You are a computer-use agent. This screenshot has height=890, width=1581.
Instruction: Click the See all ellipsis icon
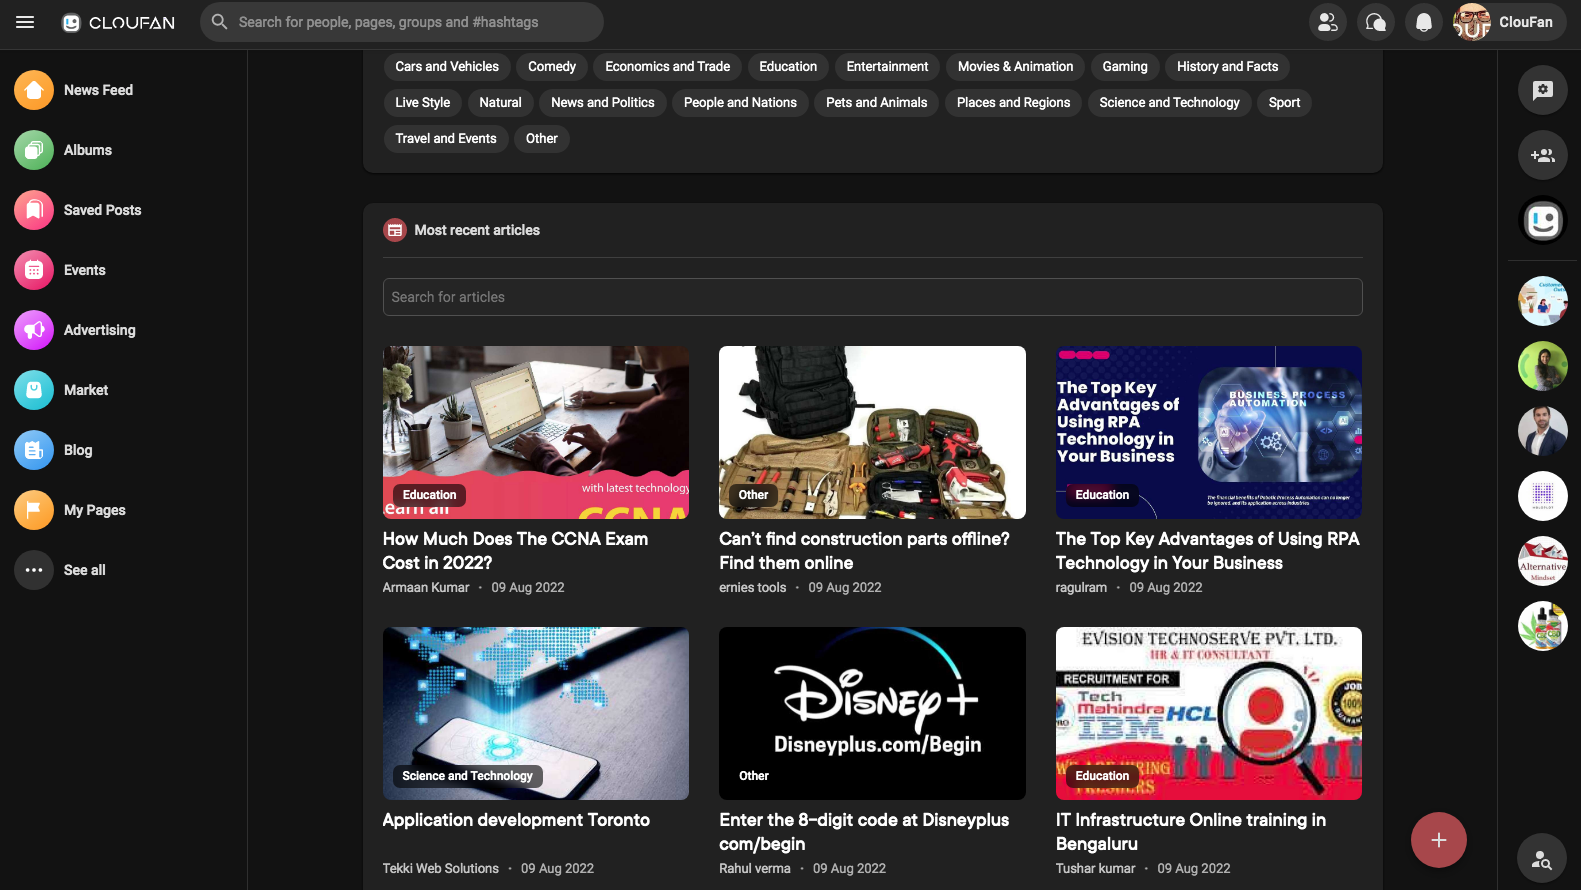click(34, 570)
